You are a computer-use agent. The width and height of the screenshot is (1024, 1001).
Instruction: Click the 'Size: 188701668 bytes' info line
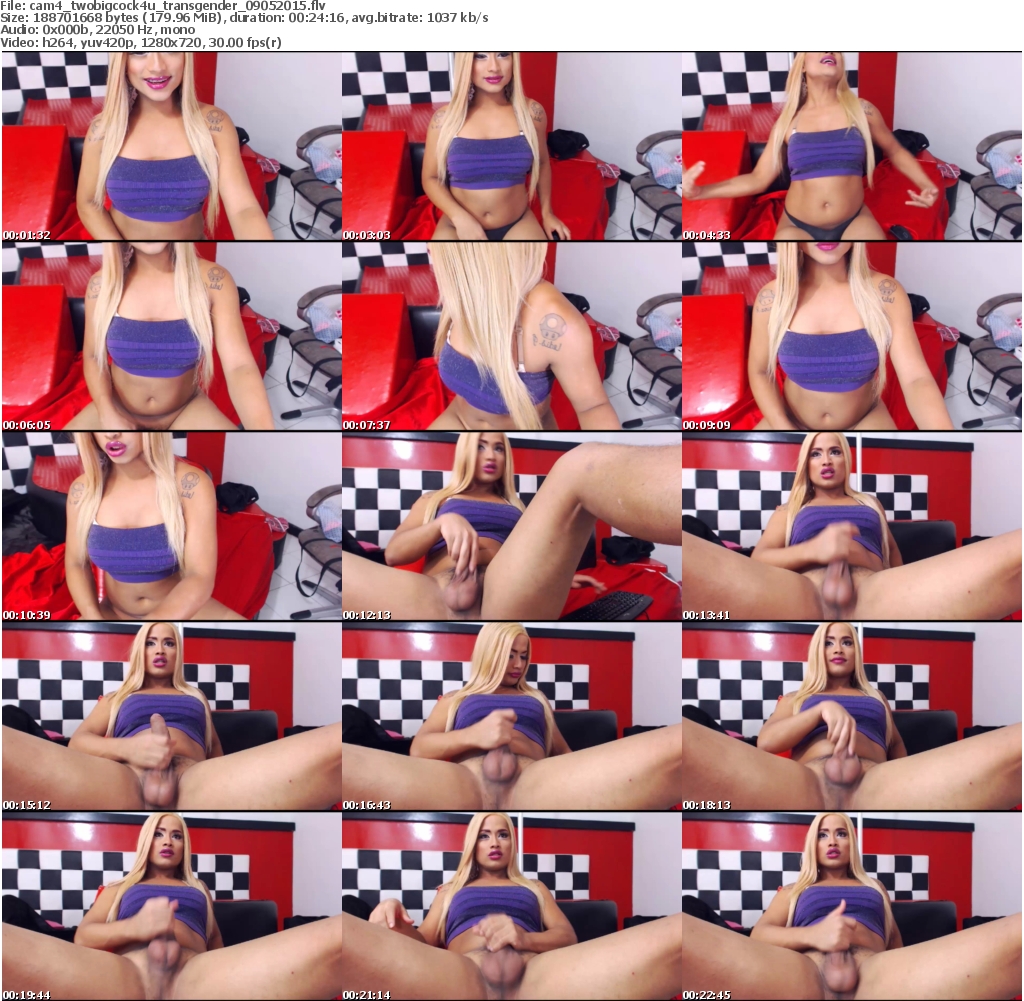point(244,18)
